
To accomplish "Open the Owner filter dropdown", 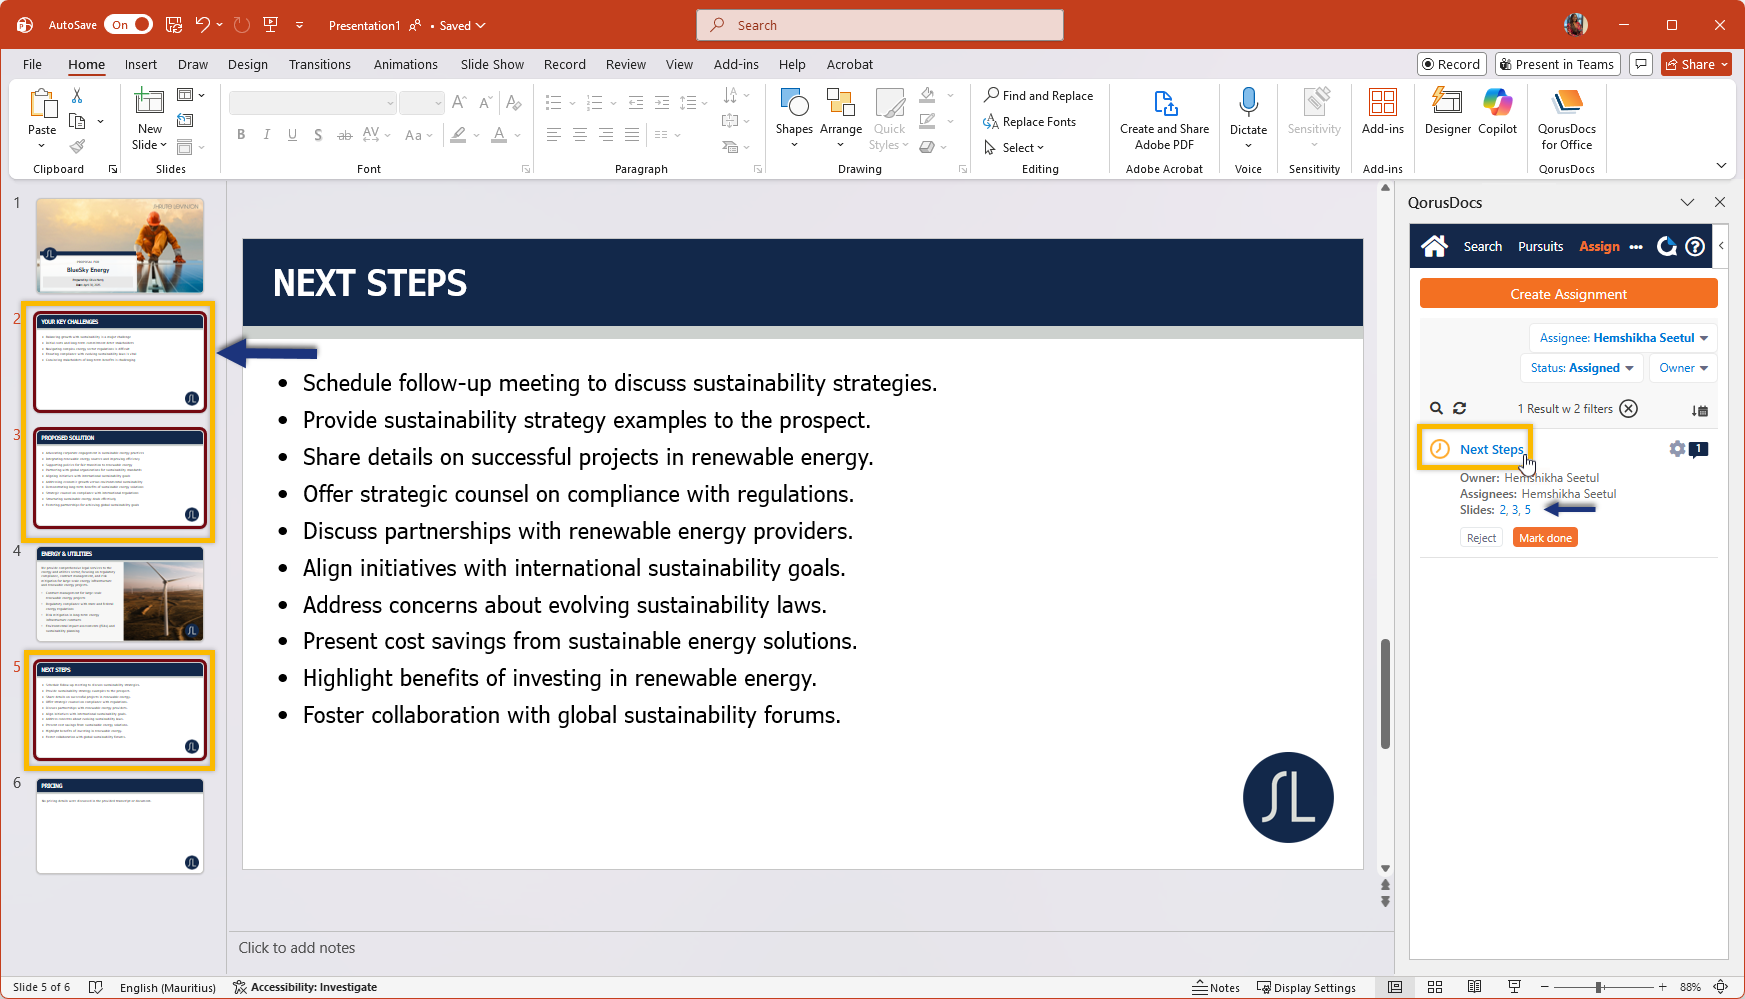I will click(1683, 368).
